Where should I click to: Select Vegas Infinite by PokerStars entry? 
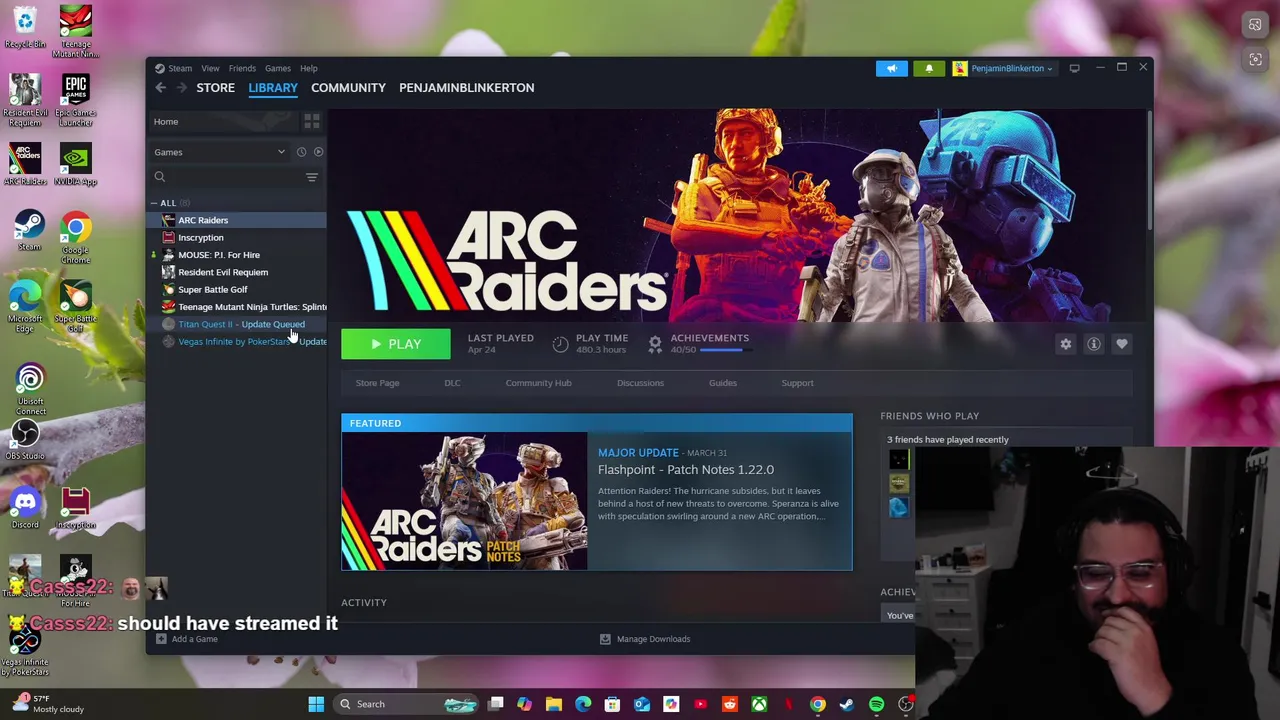(x=236, y=342)
